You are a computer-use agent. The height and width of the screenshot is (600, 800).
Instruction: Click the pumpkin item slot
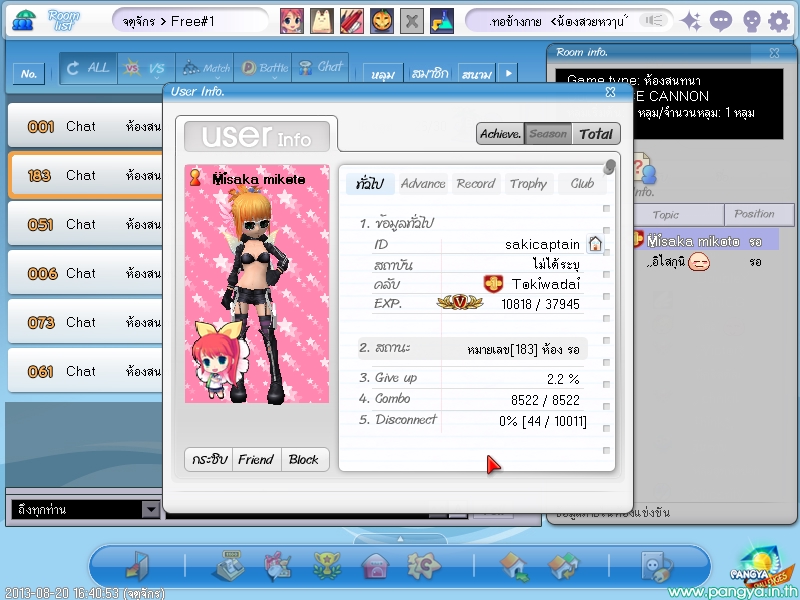tap(382, 21)
